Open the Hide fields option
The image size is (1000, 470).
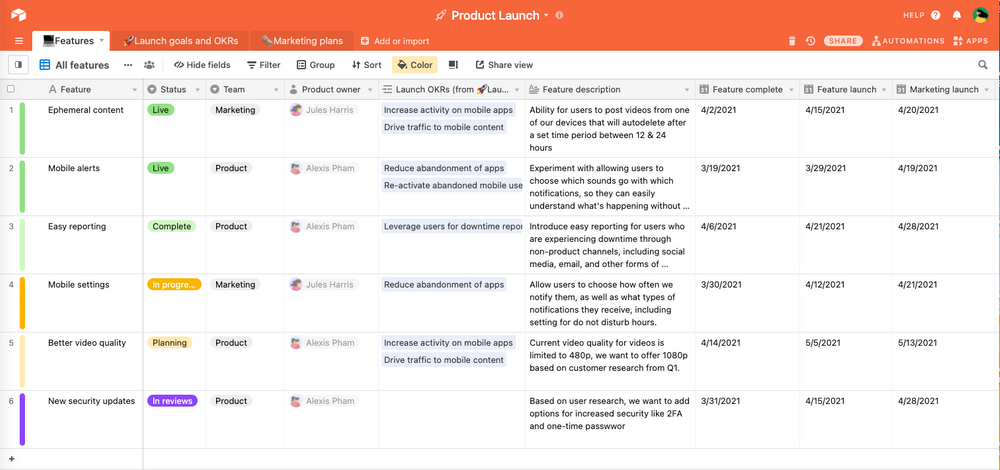[202, 64]
